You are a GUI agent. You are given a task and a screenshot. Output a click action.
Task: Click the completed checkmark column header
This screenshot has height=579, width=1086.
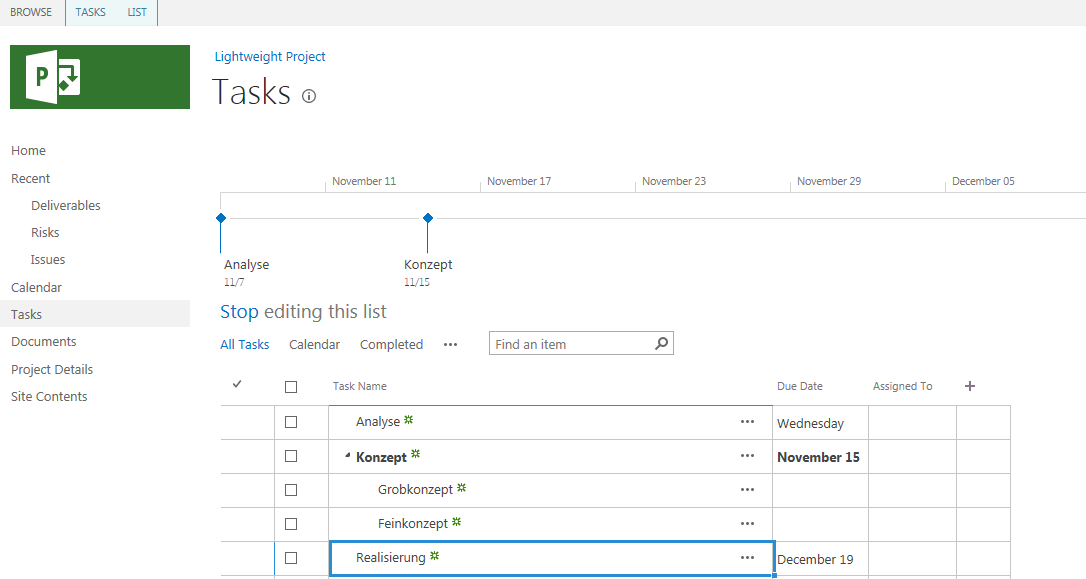(x=237, y=384)
